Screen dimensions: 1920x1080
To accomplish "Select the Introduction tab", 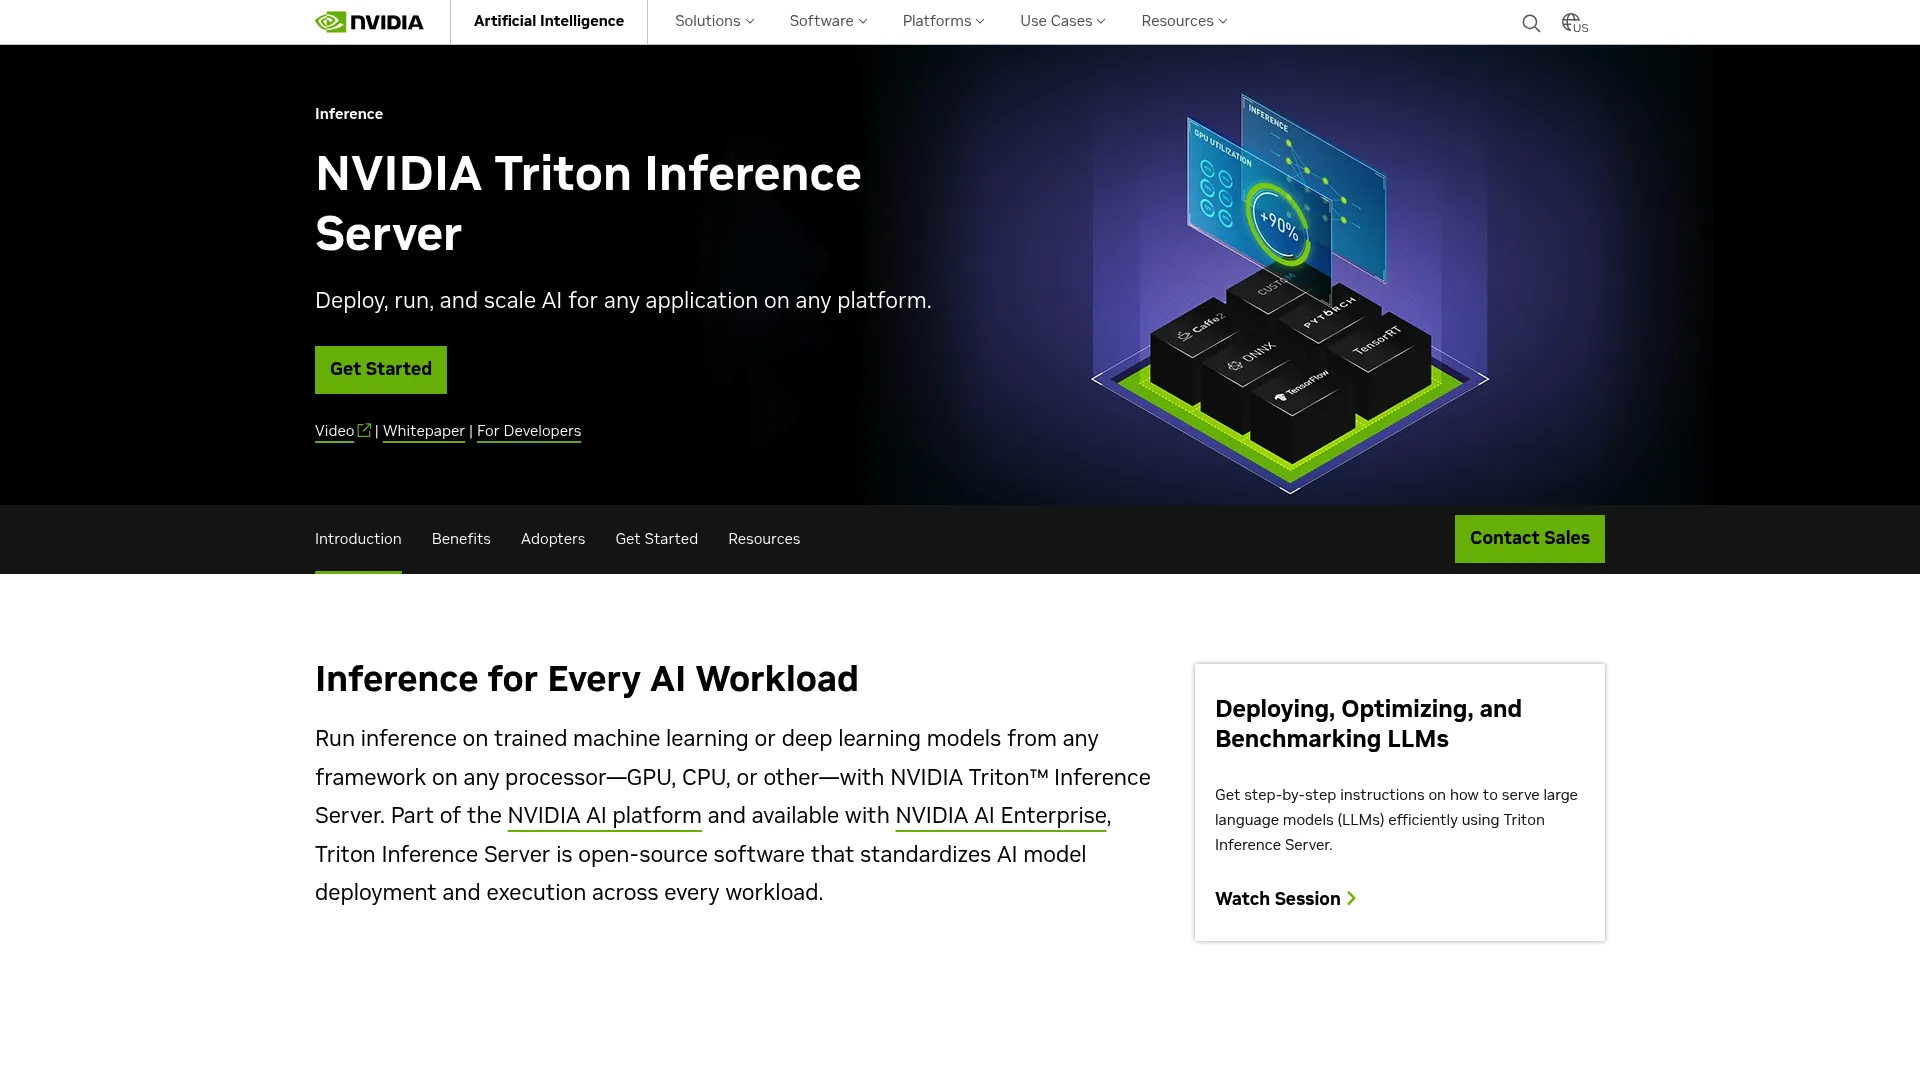I will point(358,539).
